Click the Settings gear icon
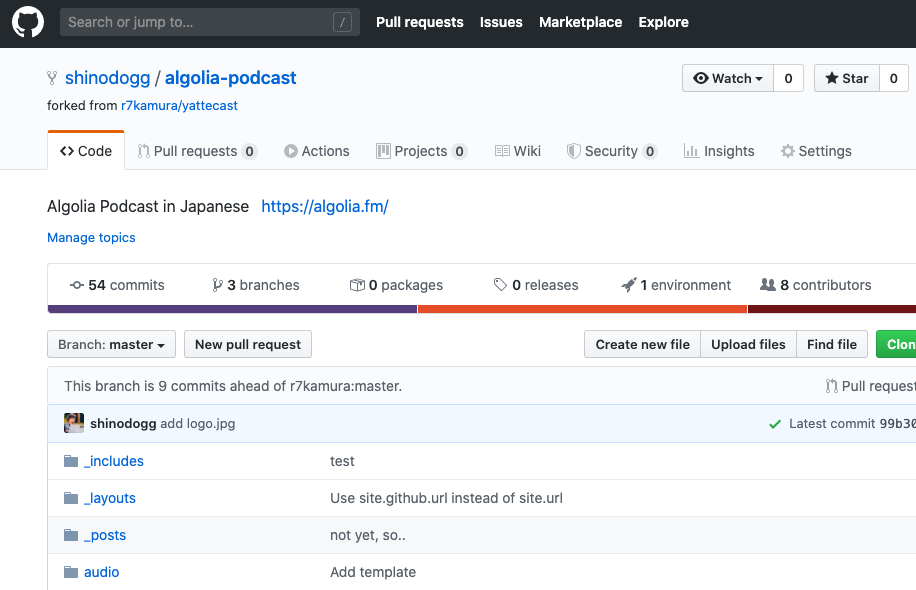Viewport: 916px width, 590px height. (x=787, y=151)
